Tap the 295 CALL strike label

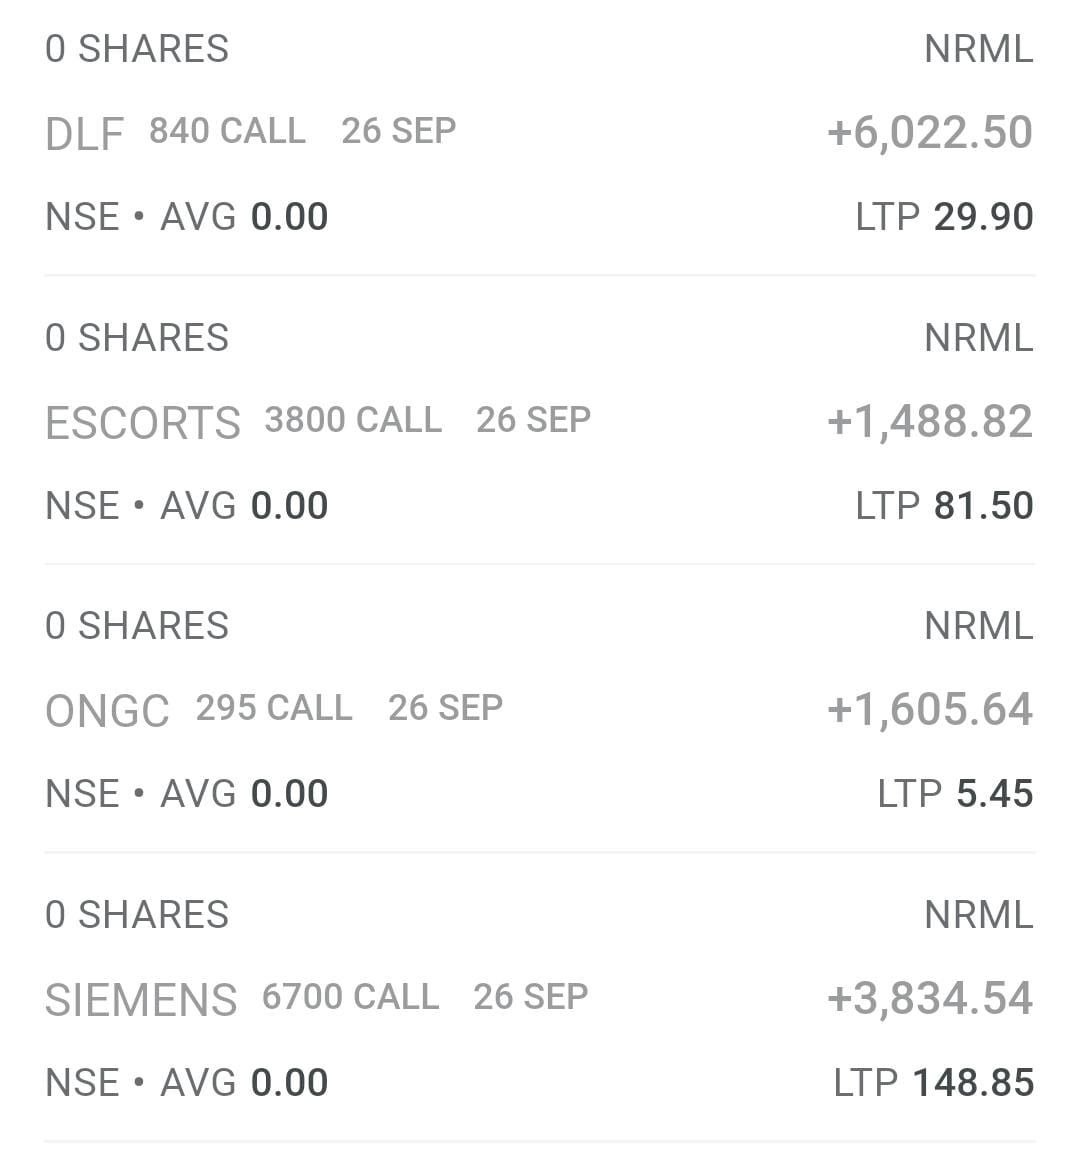click(274, 708)
